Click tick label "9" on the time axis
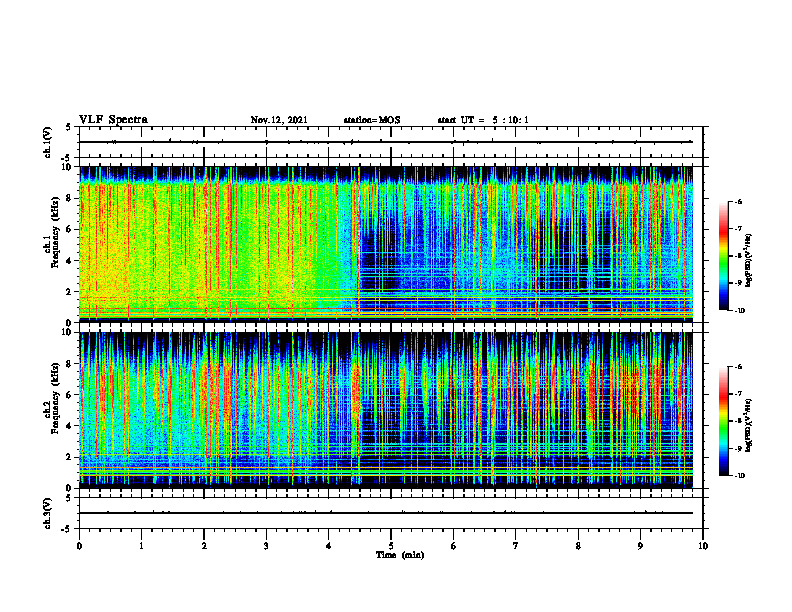 640,546
